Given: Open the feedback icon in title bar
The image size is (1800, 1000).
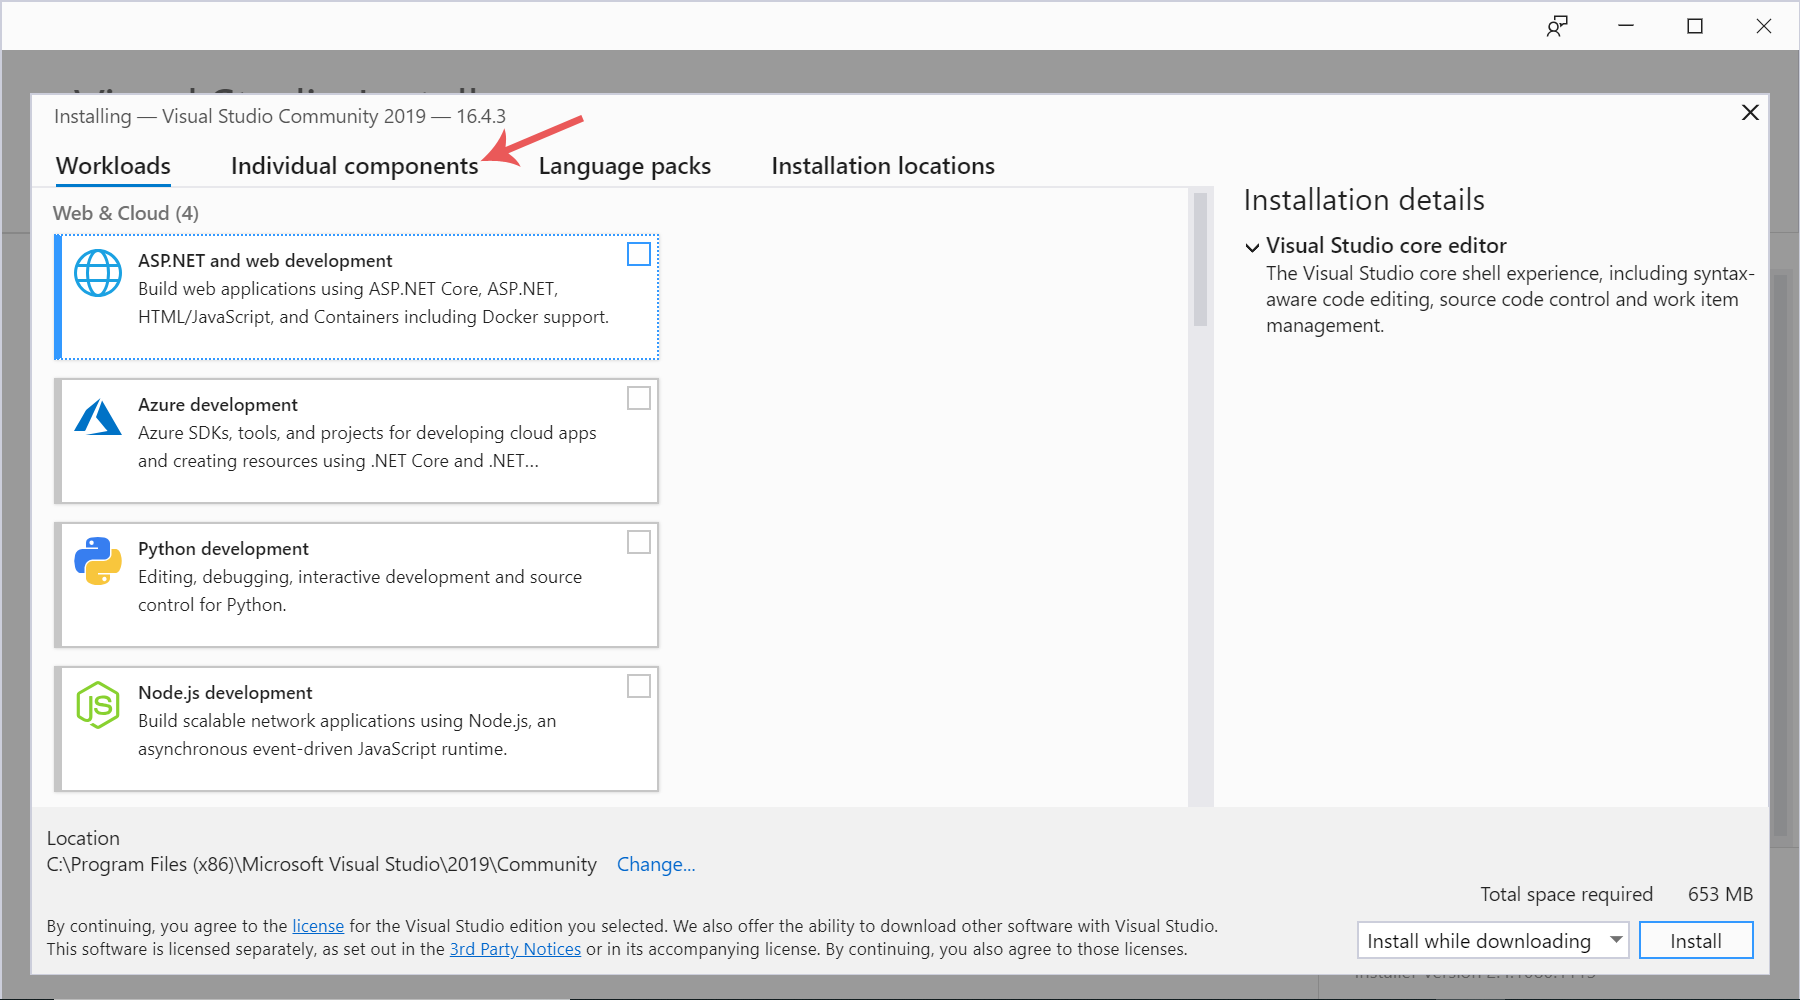Looking at the screenshot, I should [1556, 26].
